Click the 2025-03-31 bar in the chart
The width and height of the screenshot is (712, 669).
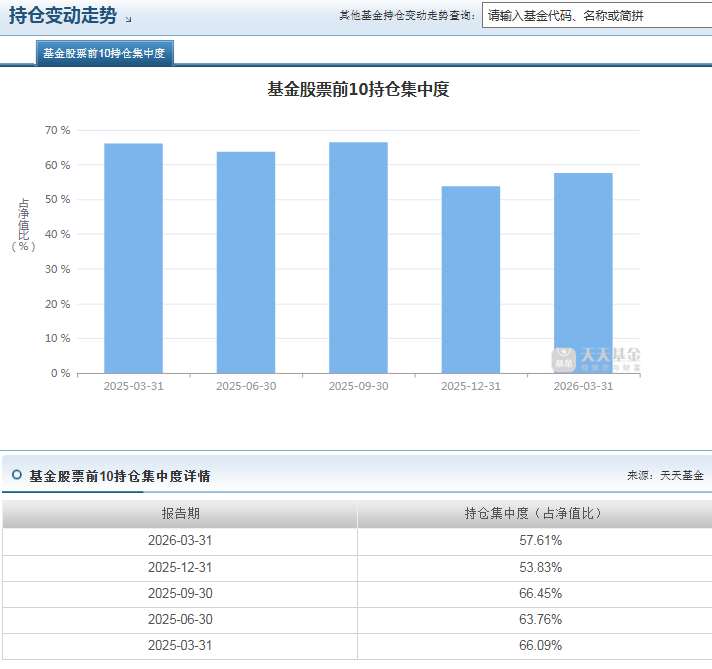point(134,258)
